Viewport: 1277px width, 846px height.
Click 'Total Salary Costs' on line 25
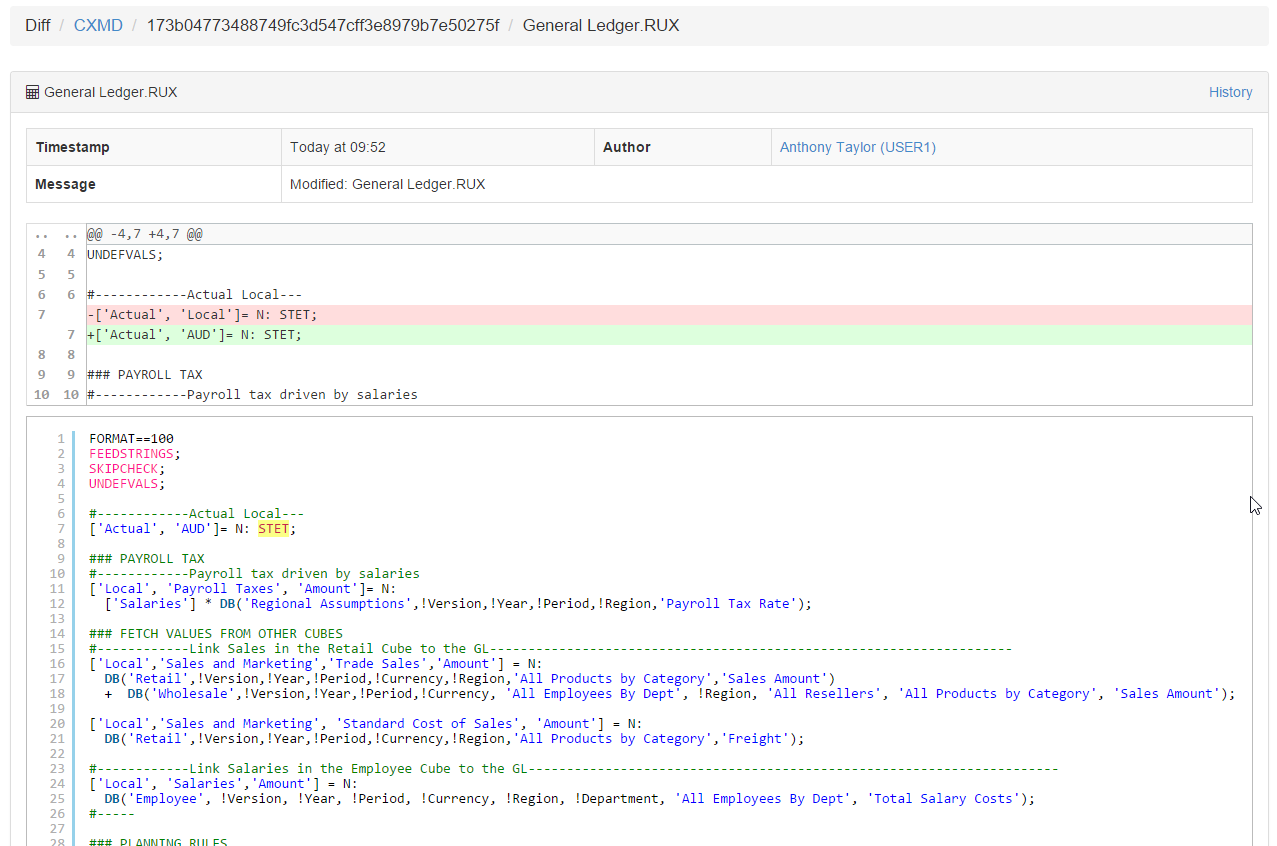(x=945, y=798)
